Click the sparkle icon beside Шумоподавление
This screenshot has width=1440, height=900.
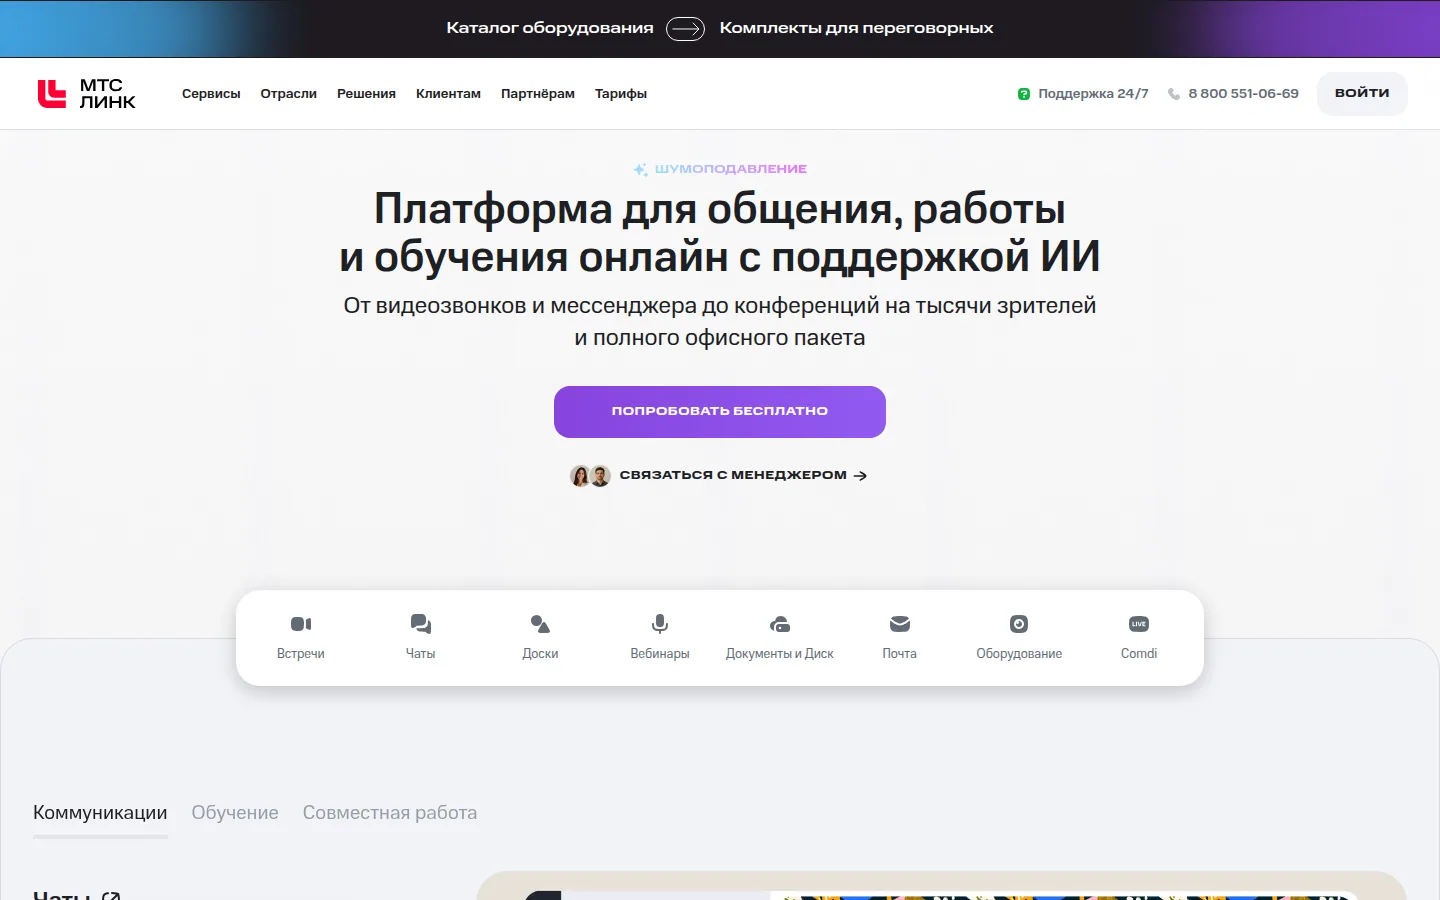click(640, 169)
